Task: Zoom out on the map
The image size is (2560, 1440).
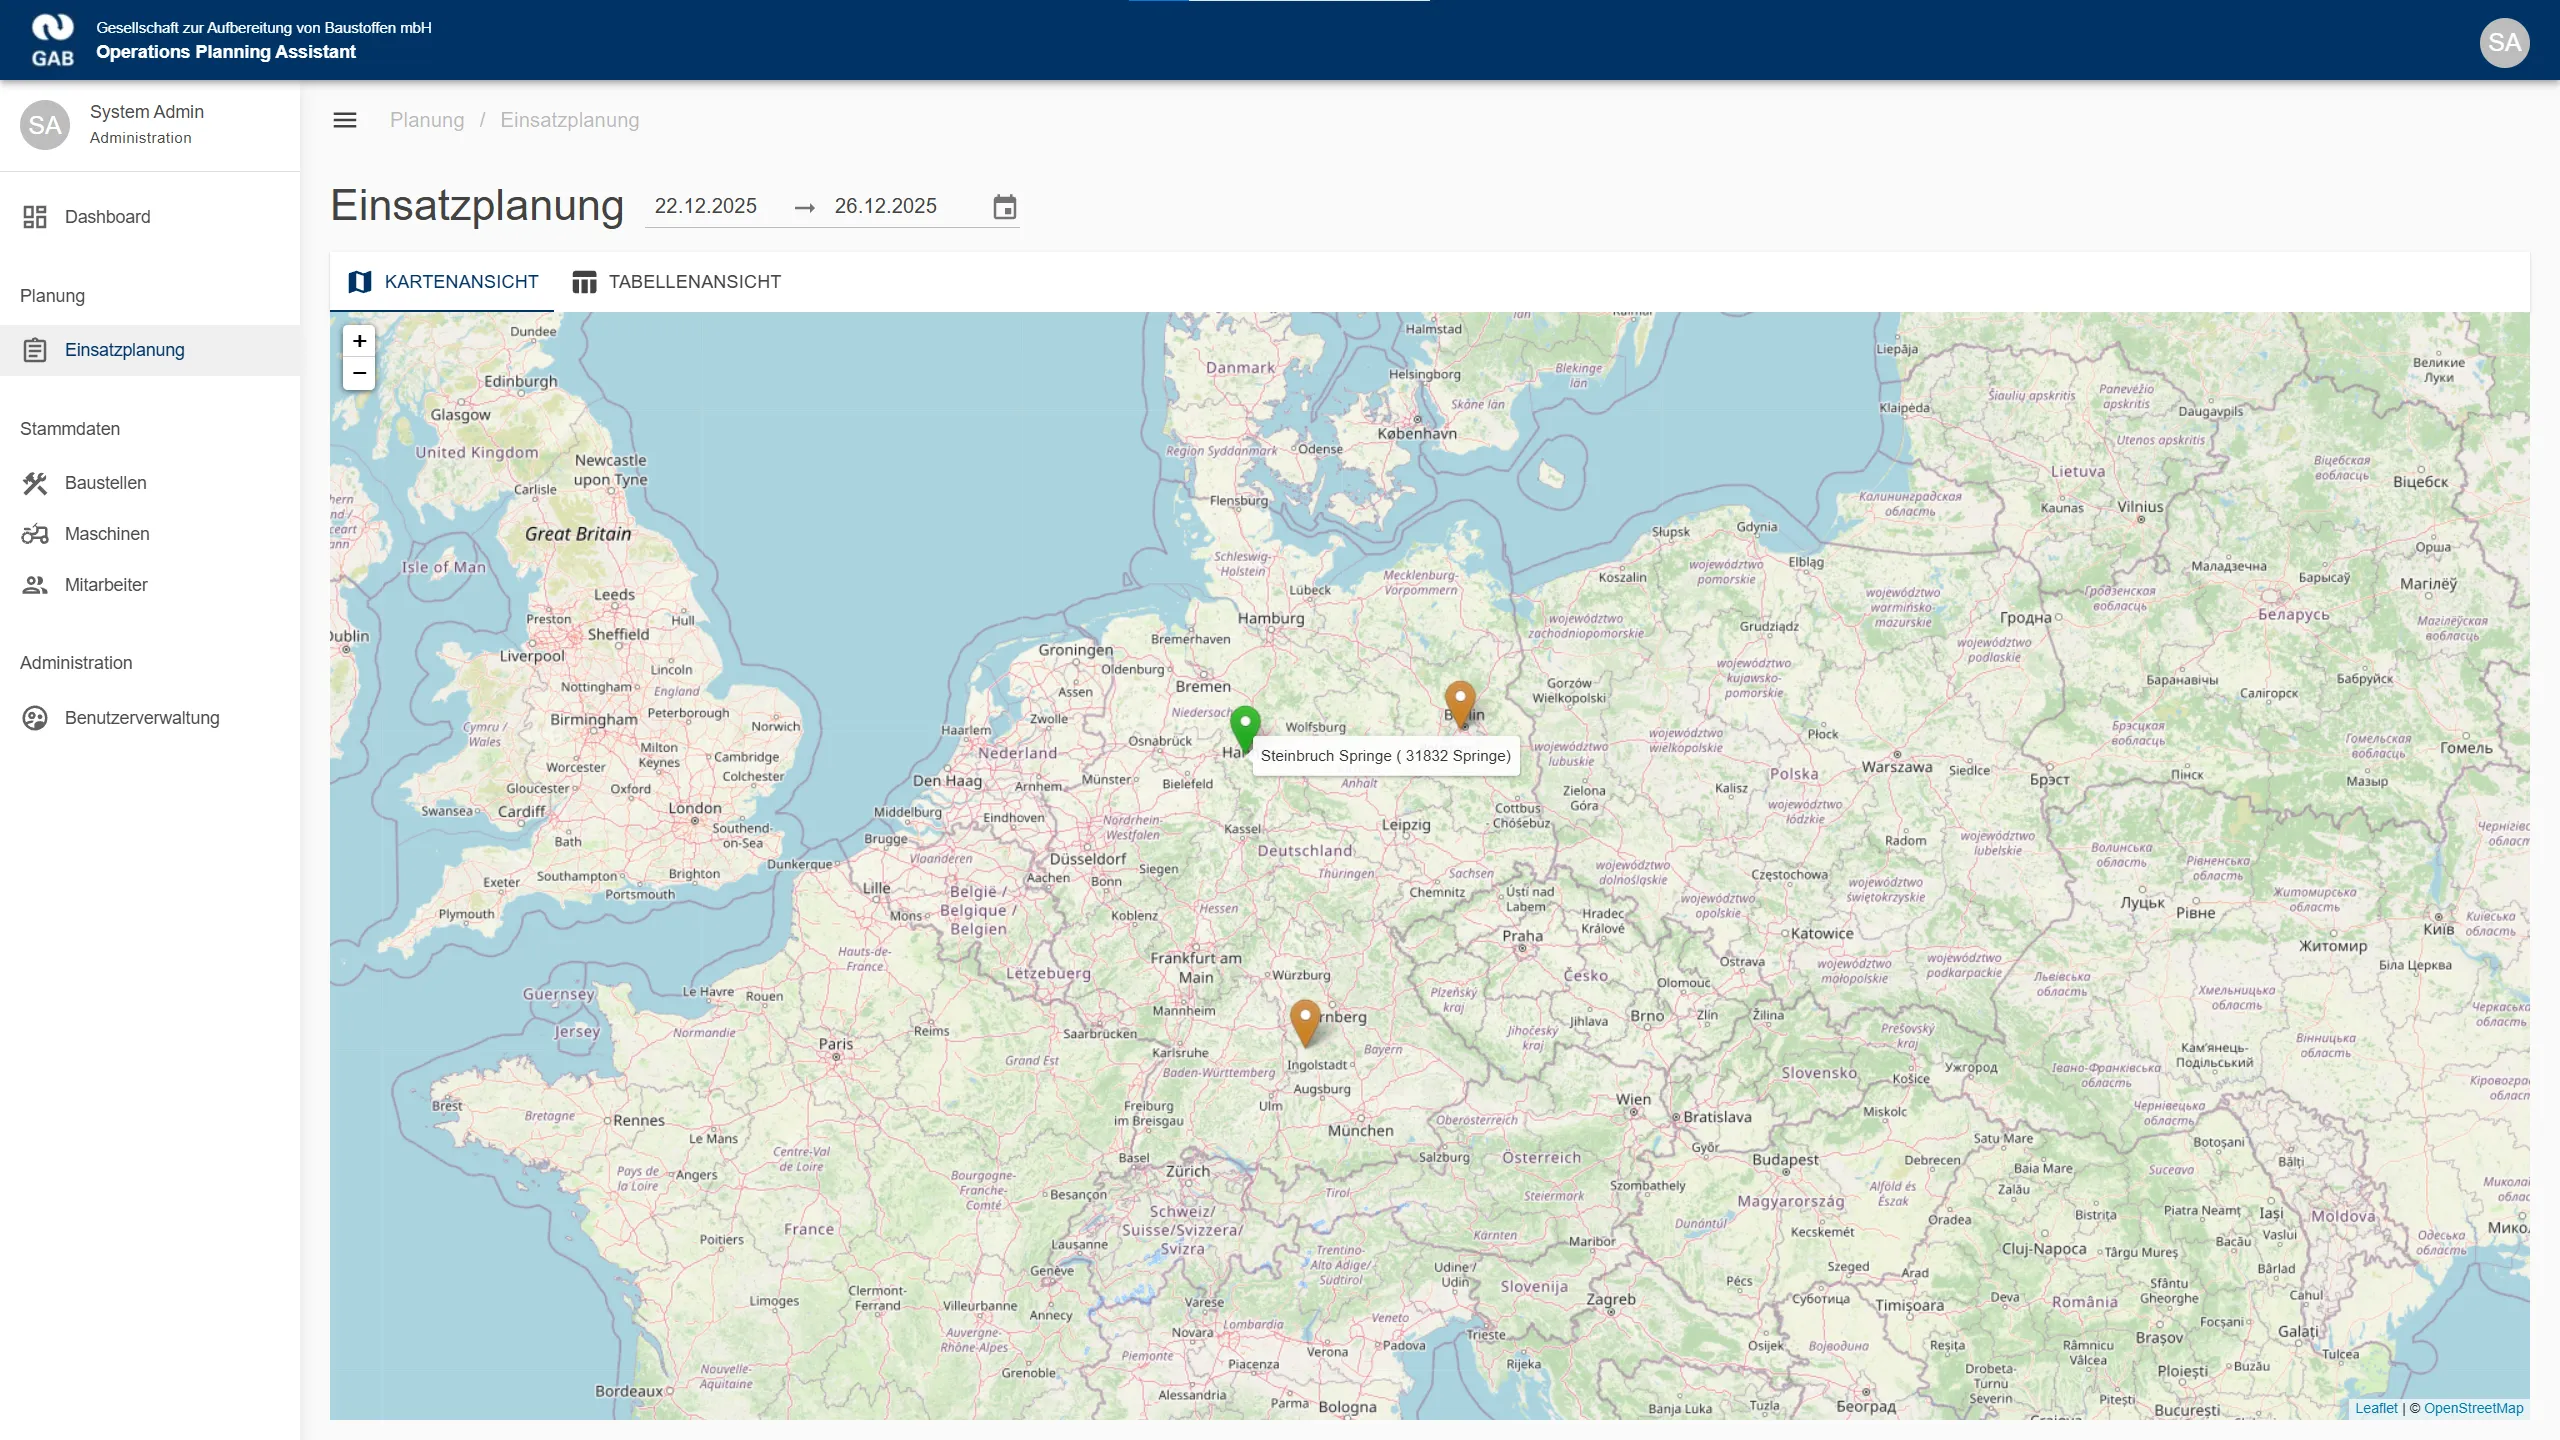Action: coord(359,373)
